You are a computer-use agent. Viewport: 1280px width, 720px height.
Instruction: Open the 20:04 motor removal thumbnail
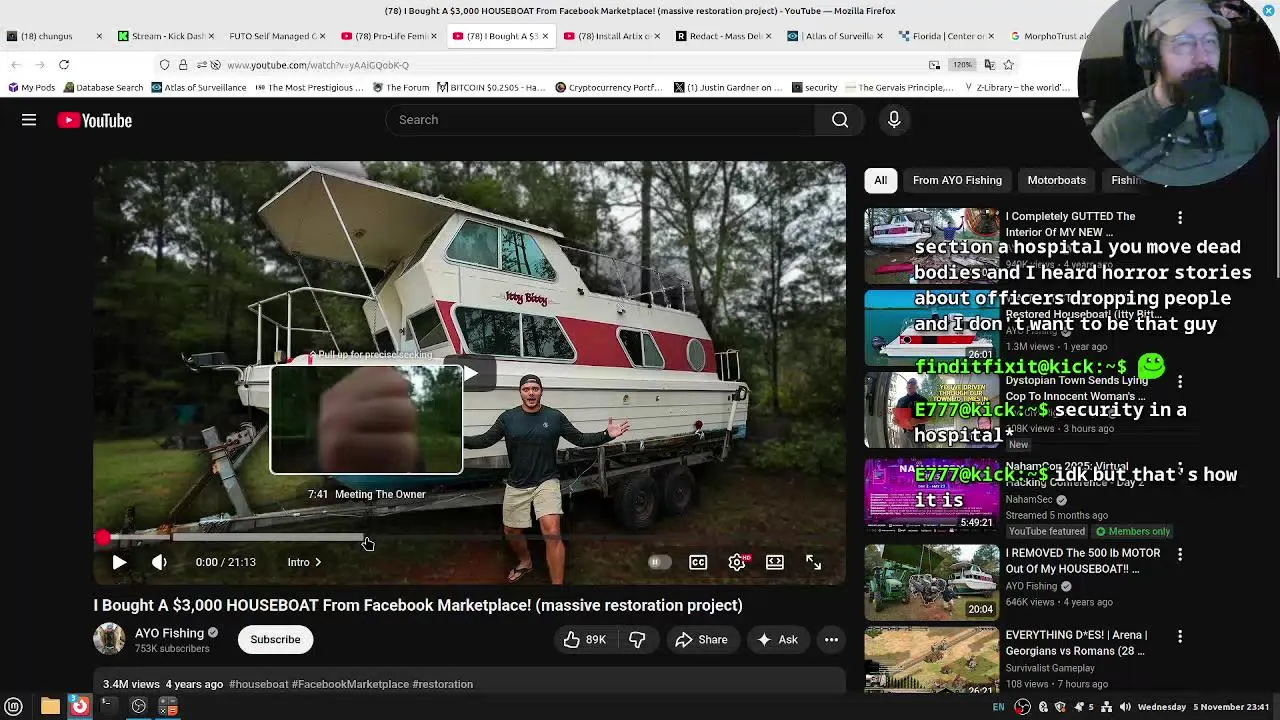point(932,583)
